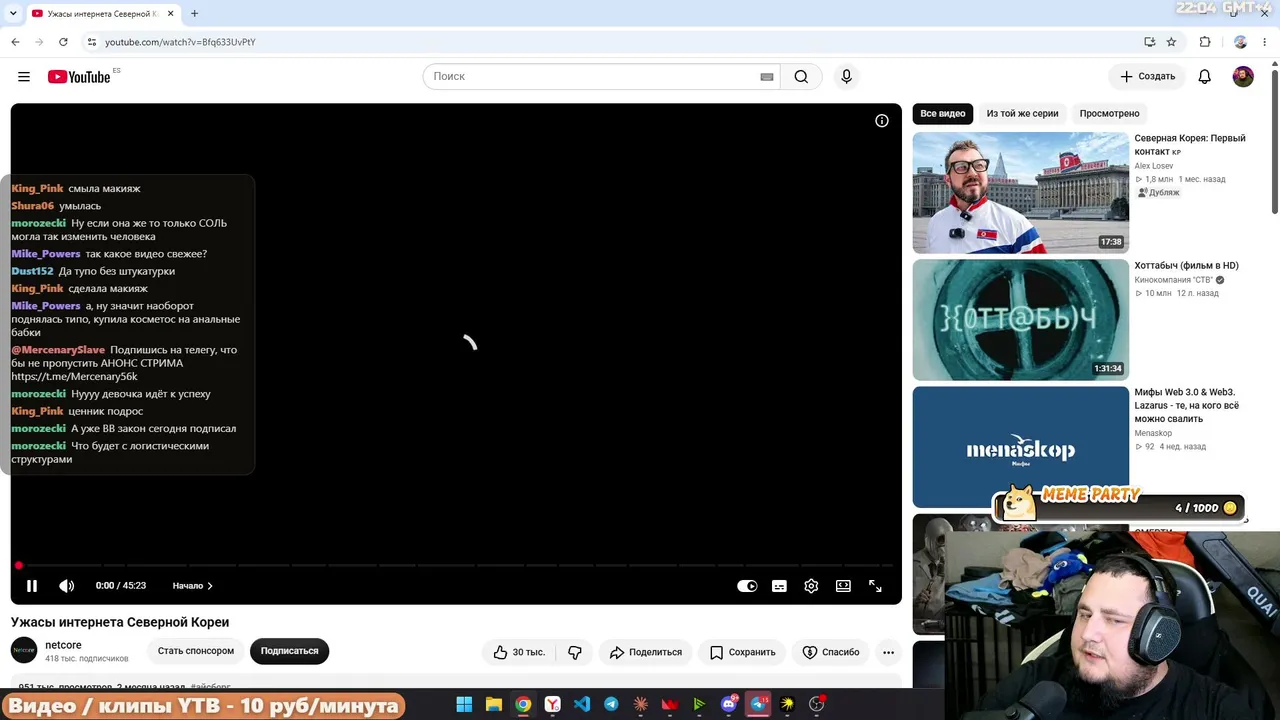
Task: Open title Хоттабыч (фильм в HD)
Action: 1186,266
